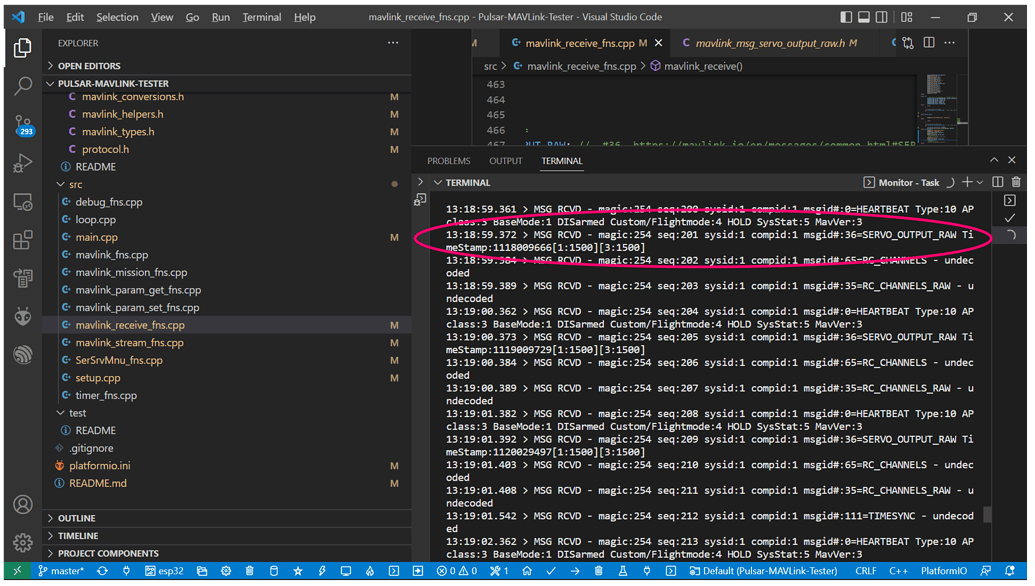Viewport: 1035px width, 586px height.
Task: Click the master branch in status bar
Action: tap(61, 571)
